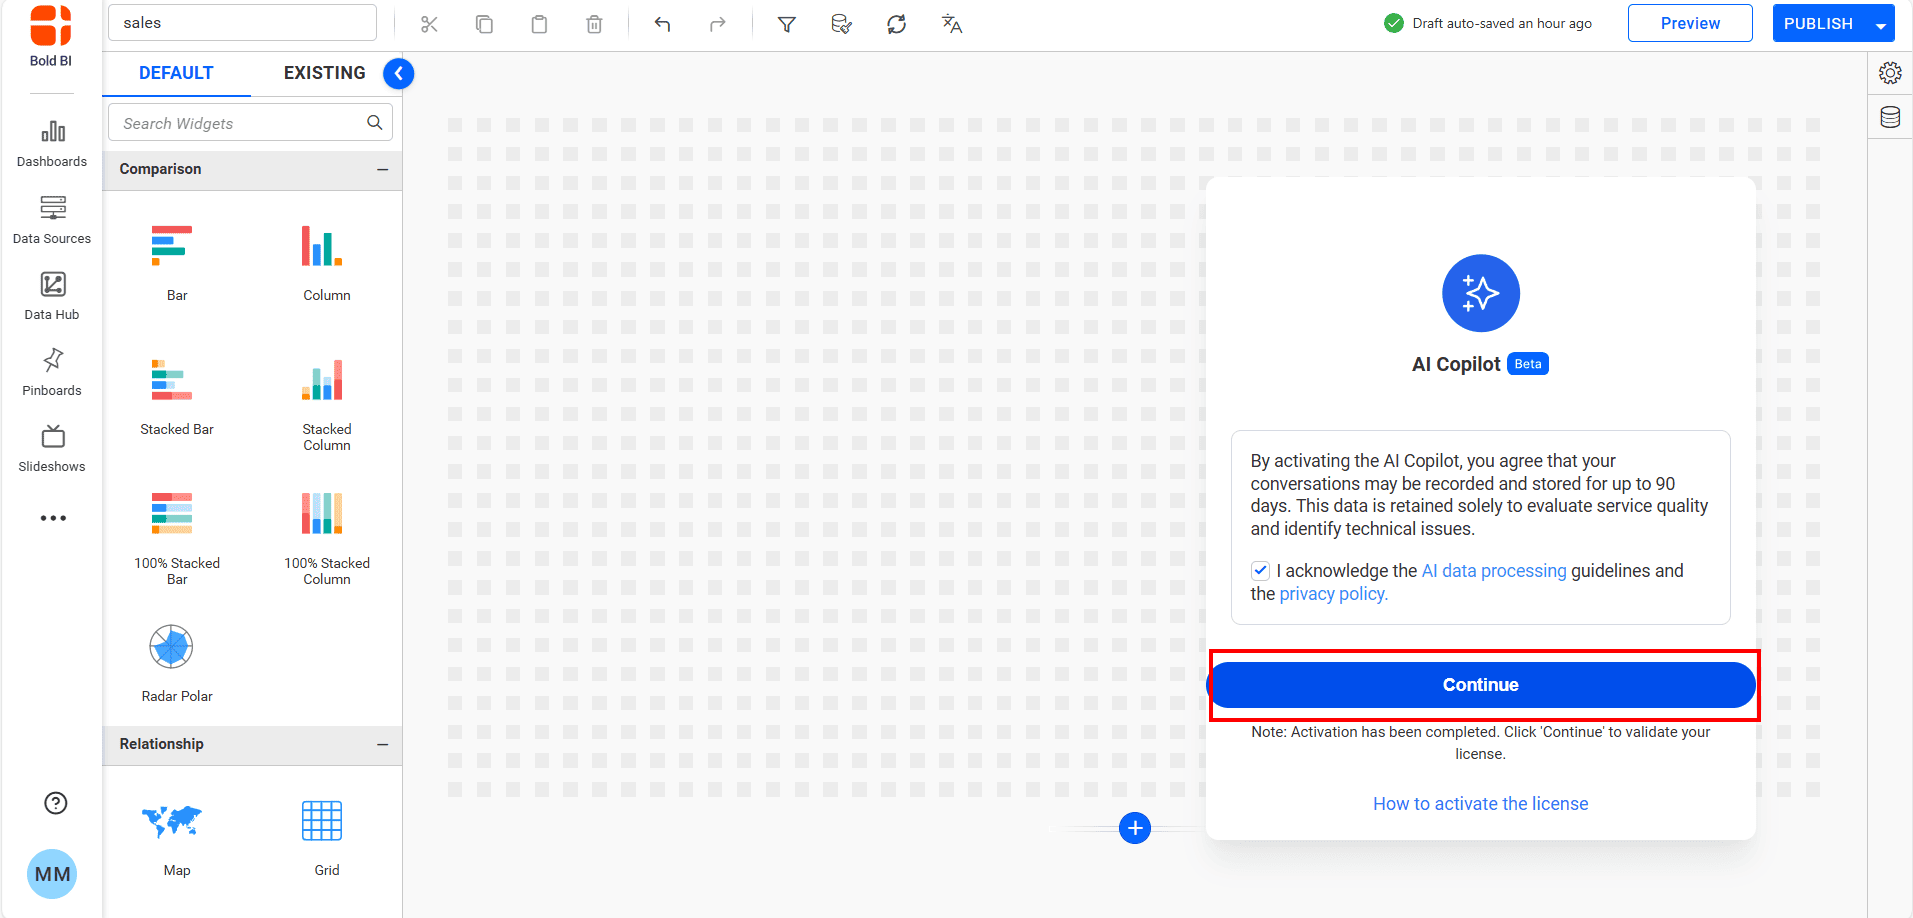Open the localization translate icon
Viewport: 1913px width, 918px height.
951,24
